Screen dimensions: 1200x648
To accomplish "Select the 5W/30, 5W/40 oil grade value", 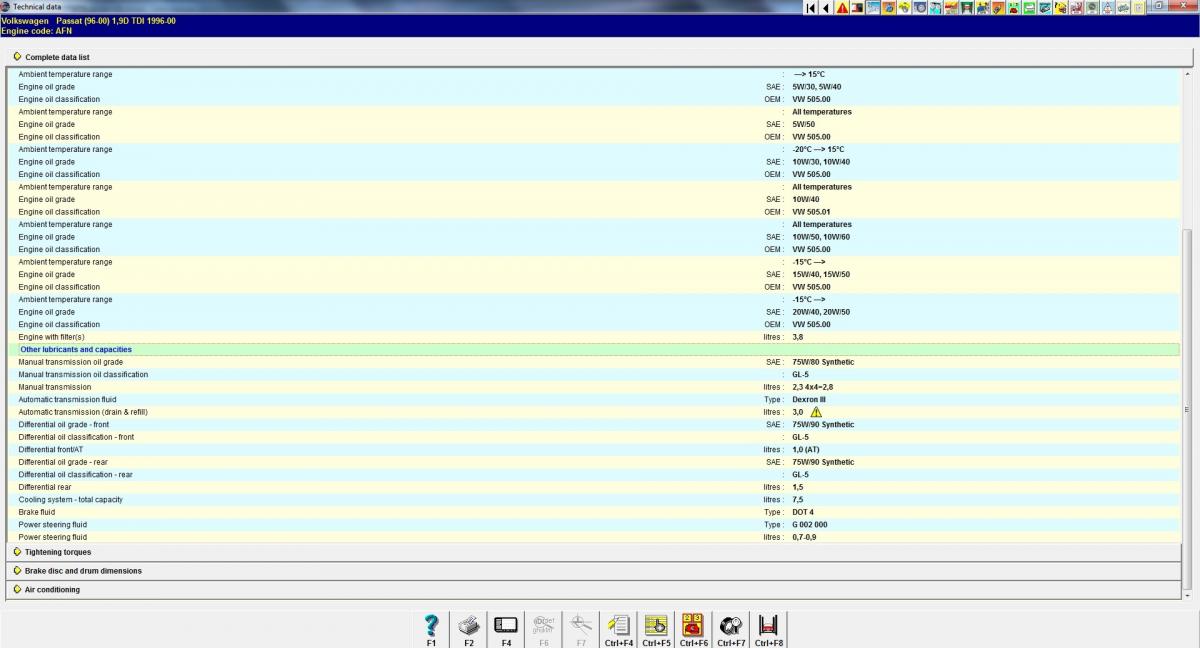I will pyautogui.click(x=817, y=87).
